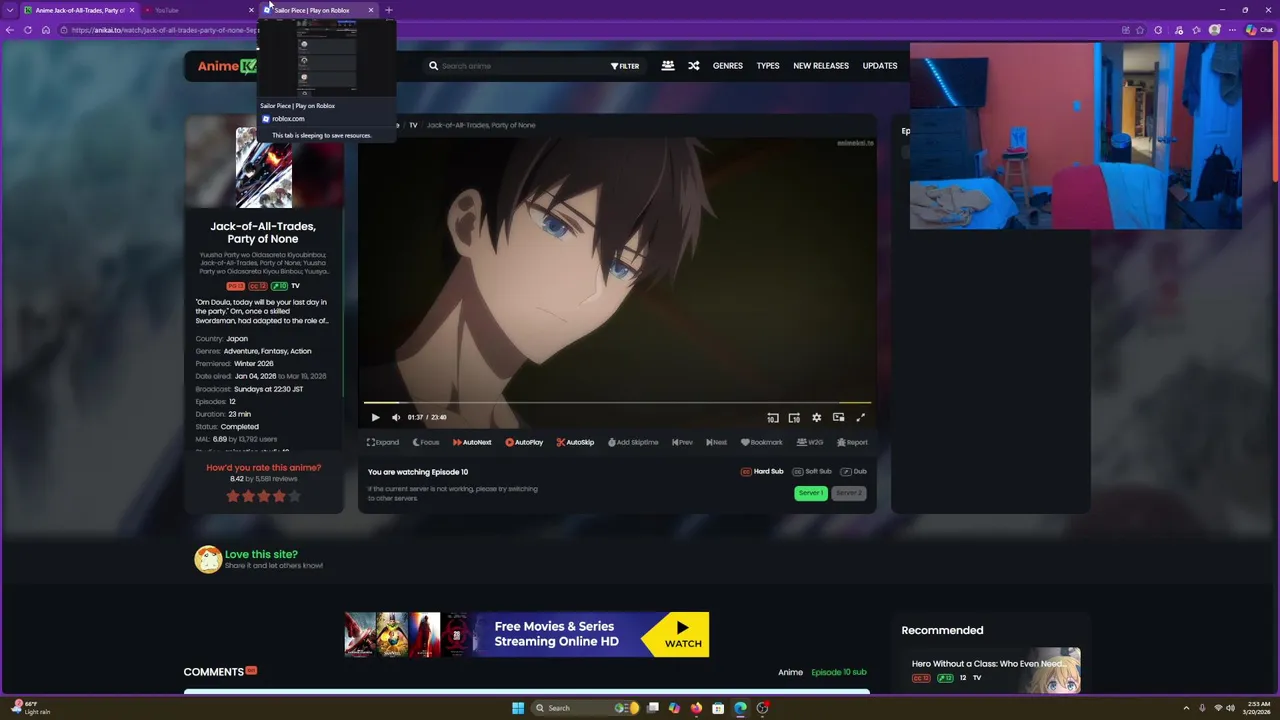Screen dimensions: 1280x720
Task: Select the Anime comments tab
Action: (x=790, y=672)
